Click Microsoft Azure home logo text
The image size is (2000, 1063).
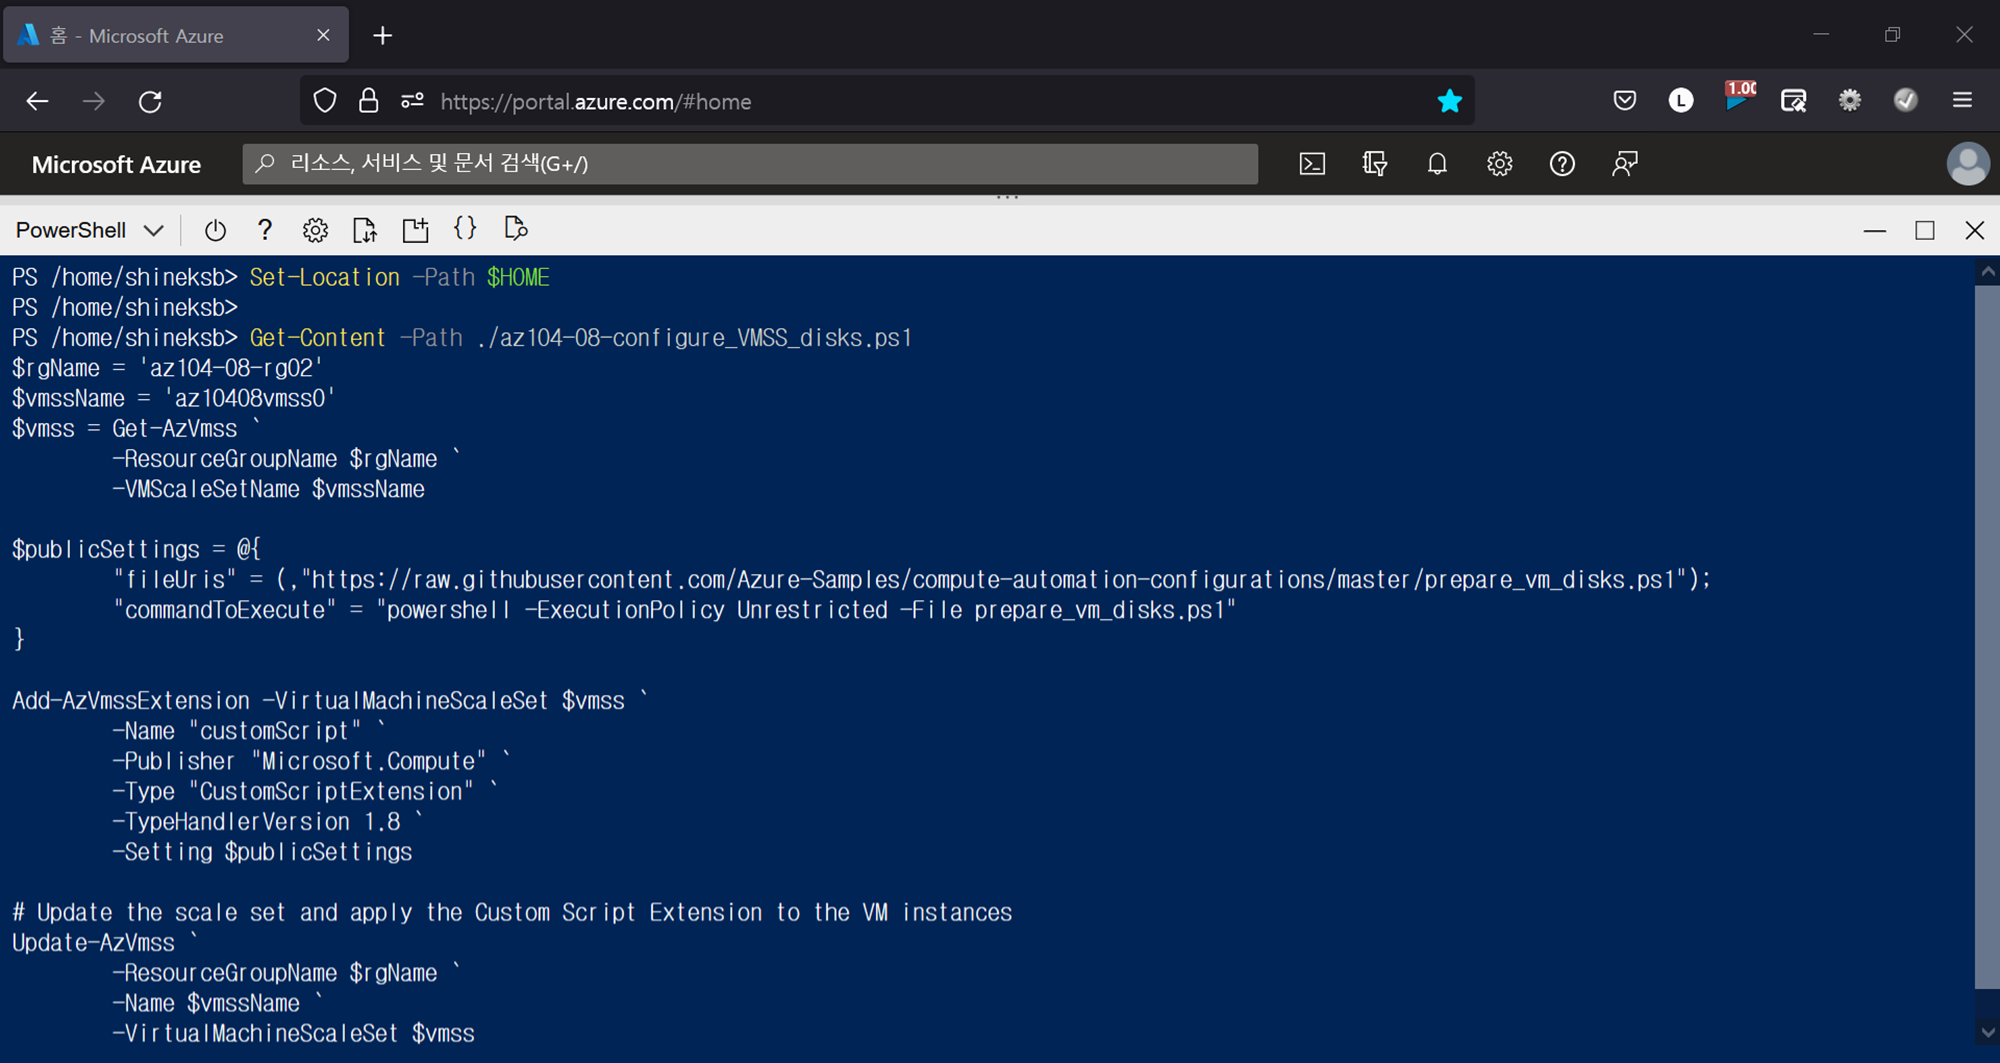coord(116,165)
